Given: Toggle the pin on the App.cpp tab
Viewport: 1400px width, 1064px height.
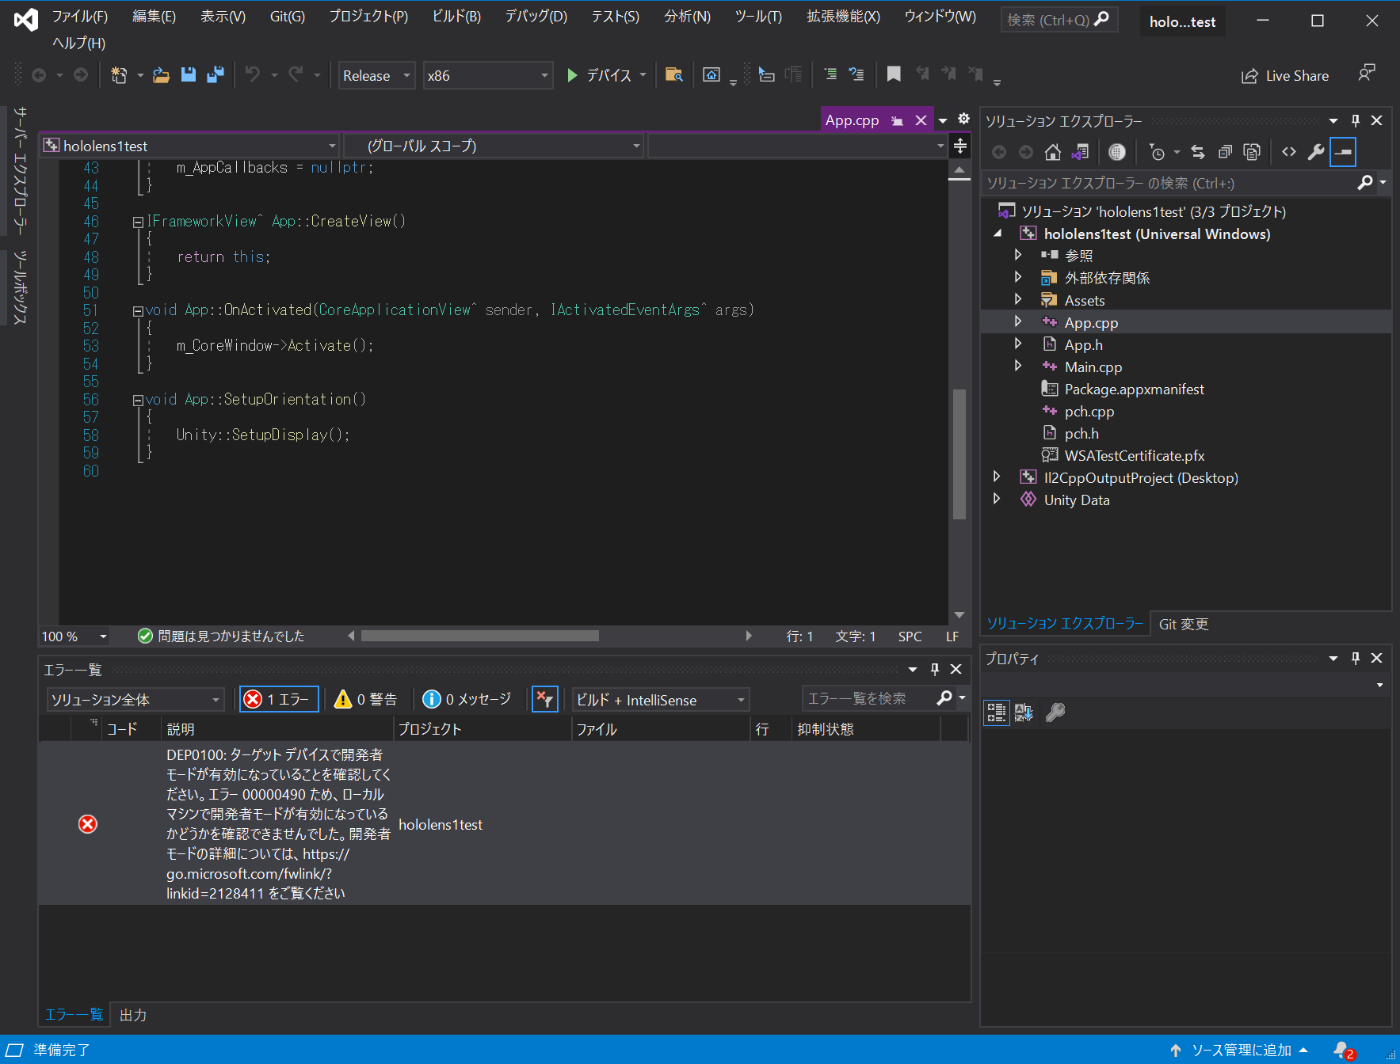Looking at the screenshot, I should pos(897,120).
